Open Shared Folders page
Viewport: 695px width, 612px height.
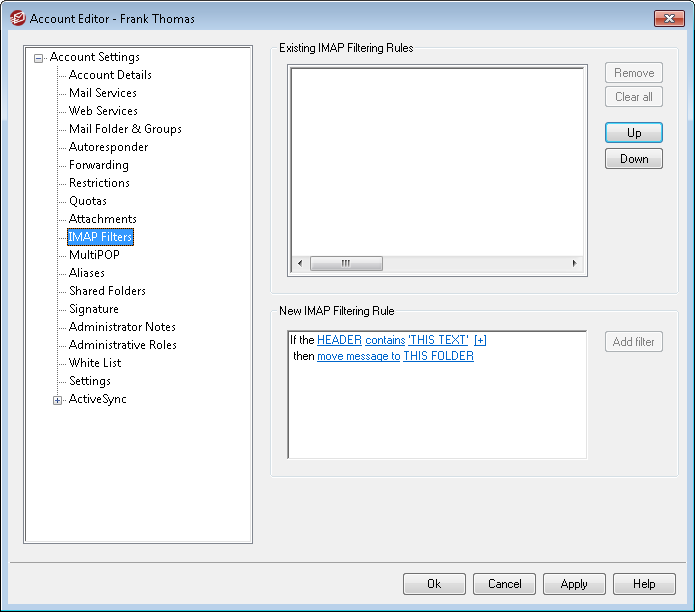(107, 291)
